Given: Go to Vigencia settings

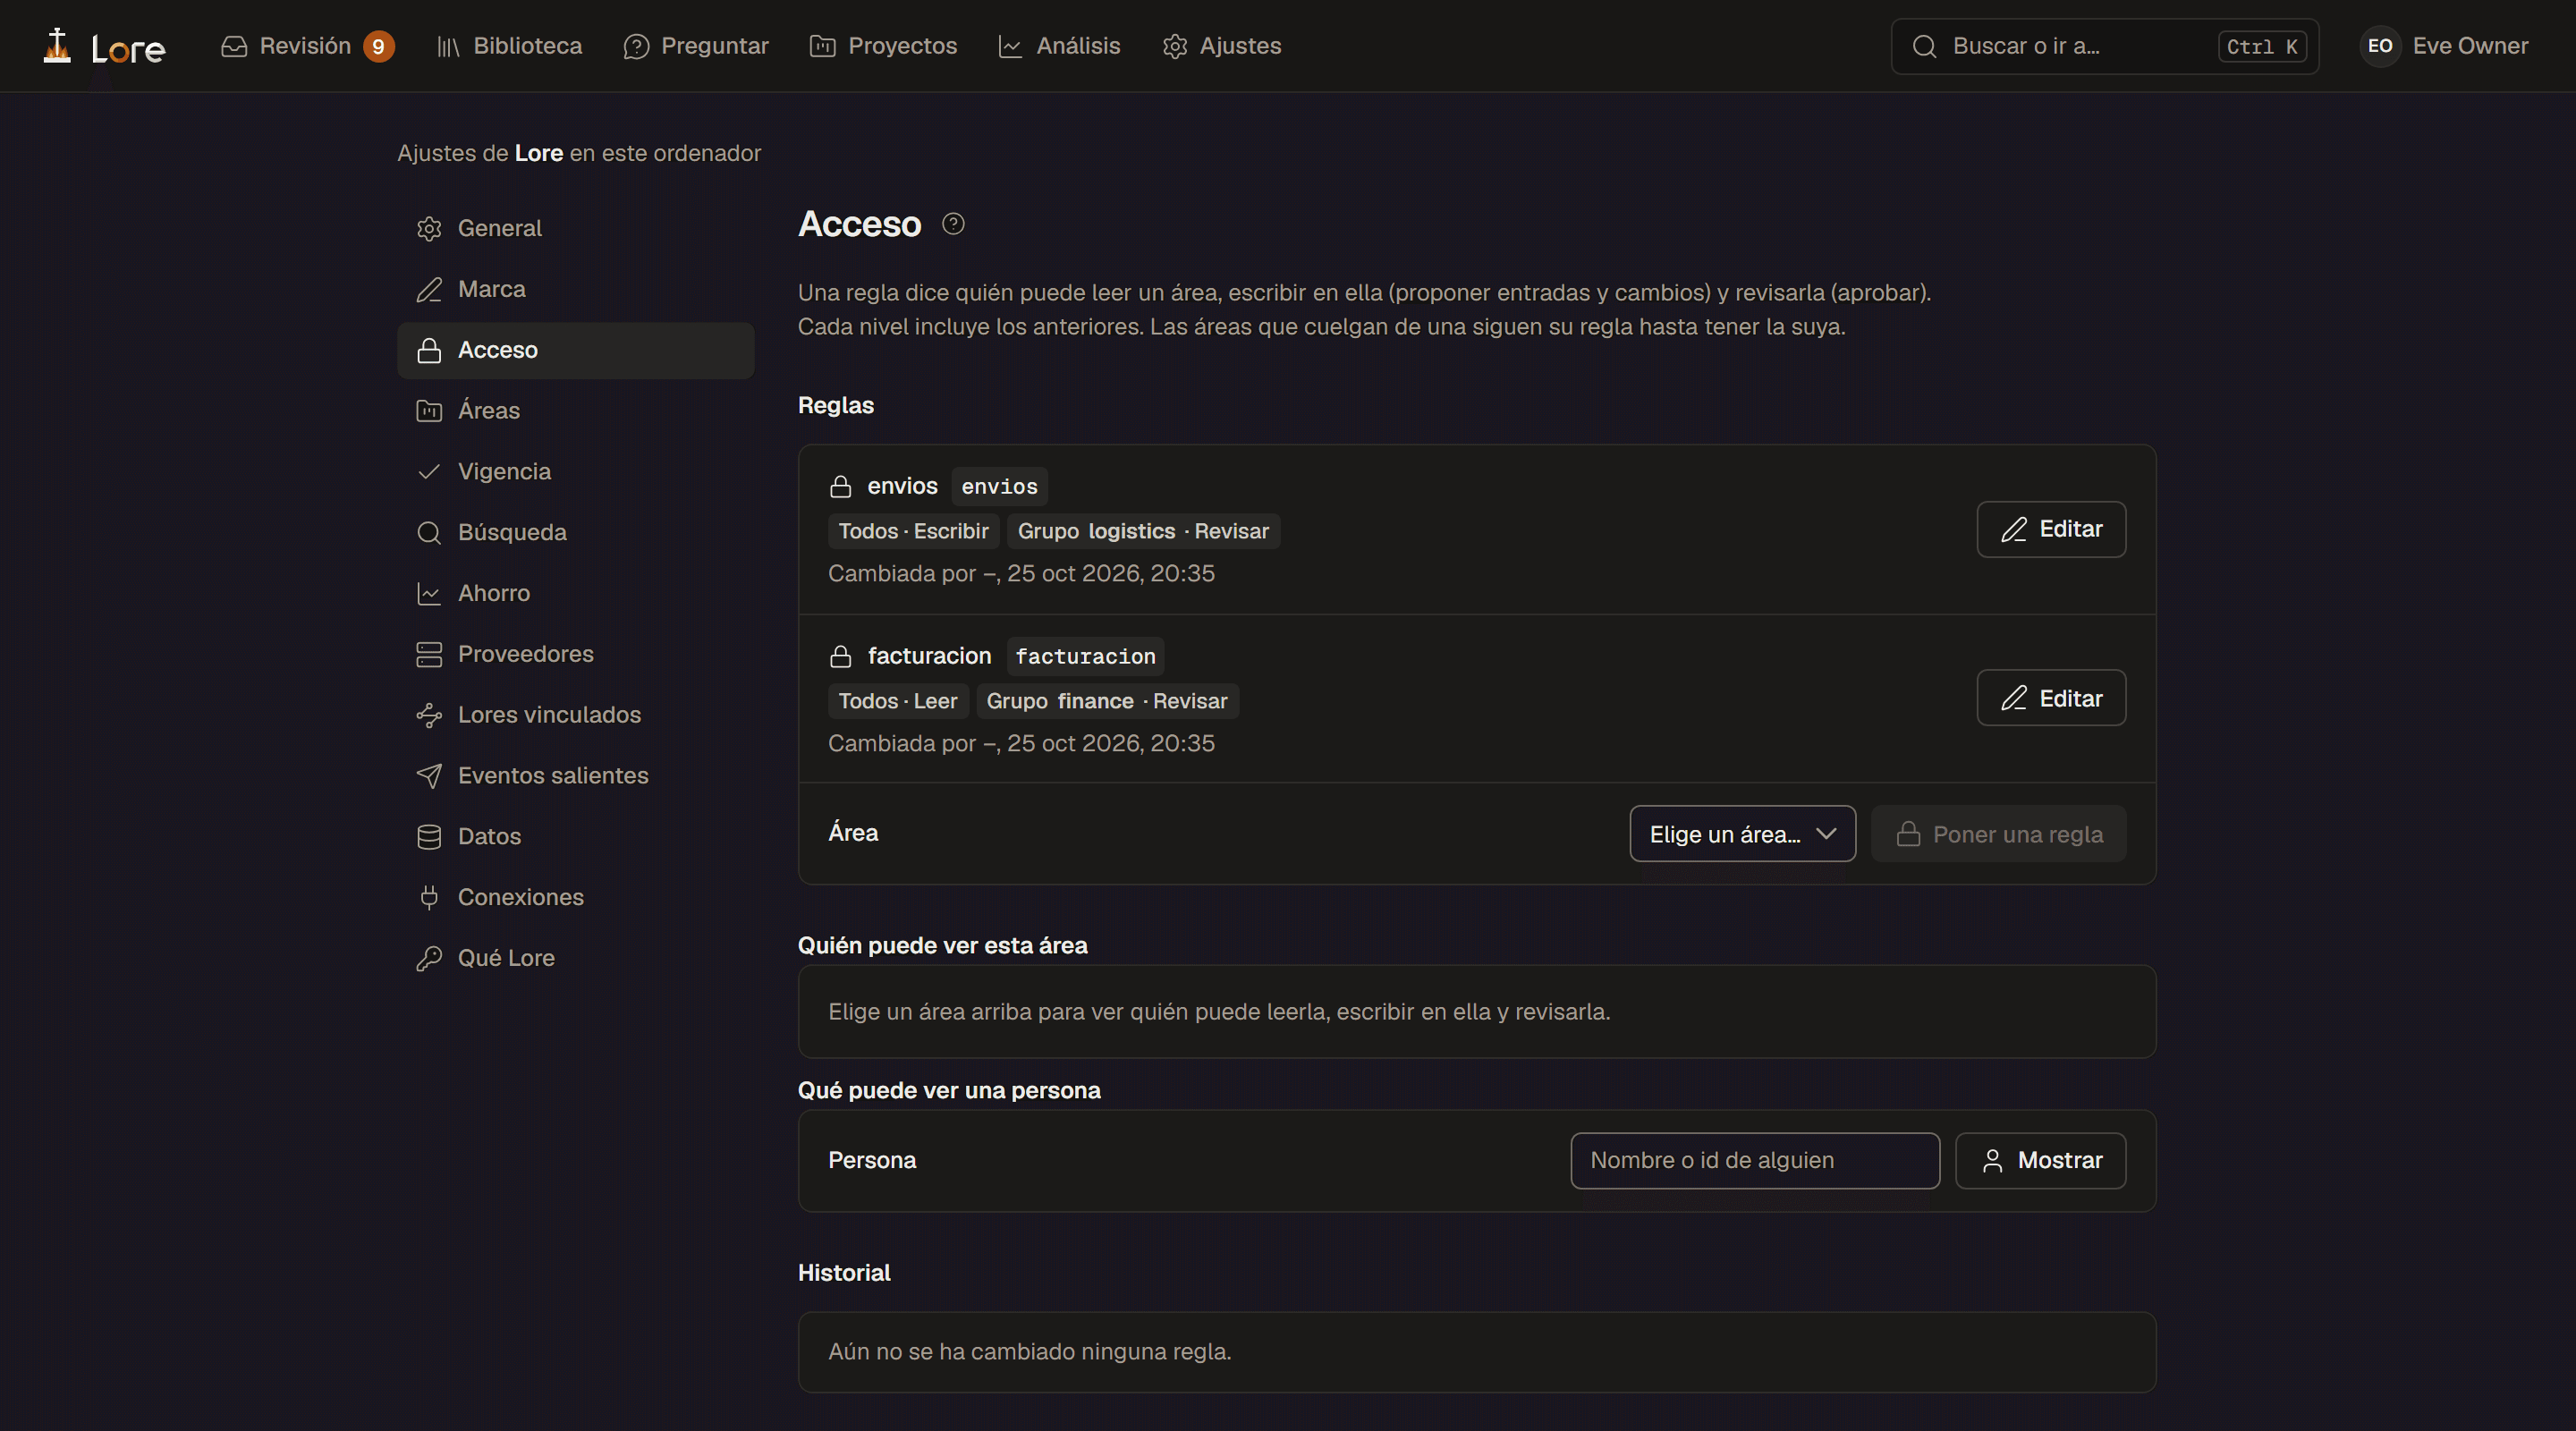Looking at the screenshot, I should 575,472.
